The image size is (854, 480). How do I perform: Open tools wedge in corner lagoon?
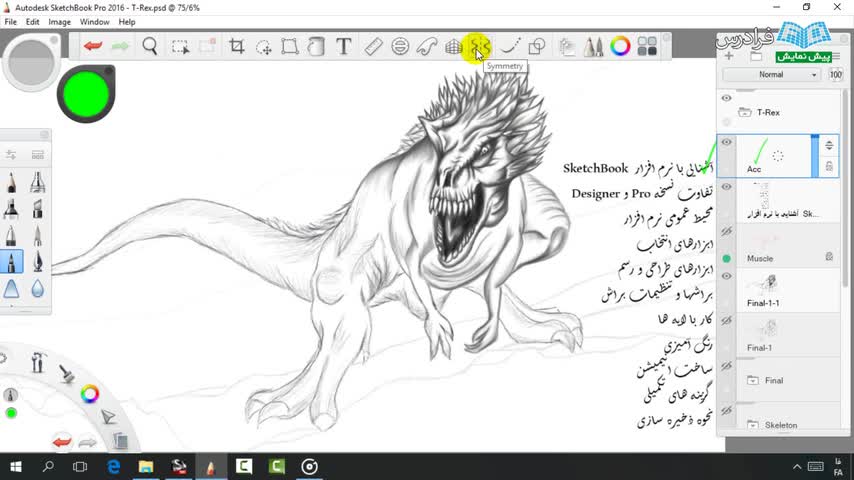coord(38,362)
